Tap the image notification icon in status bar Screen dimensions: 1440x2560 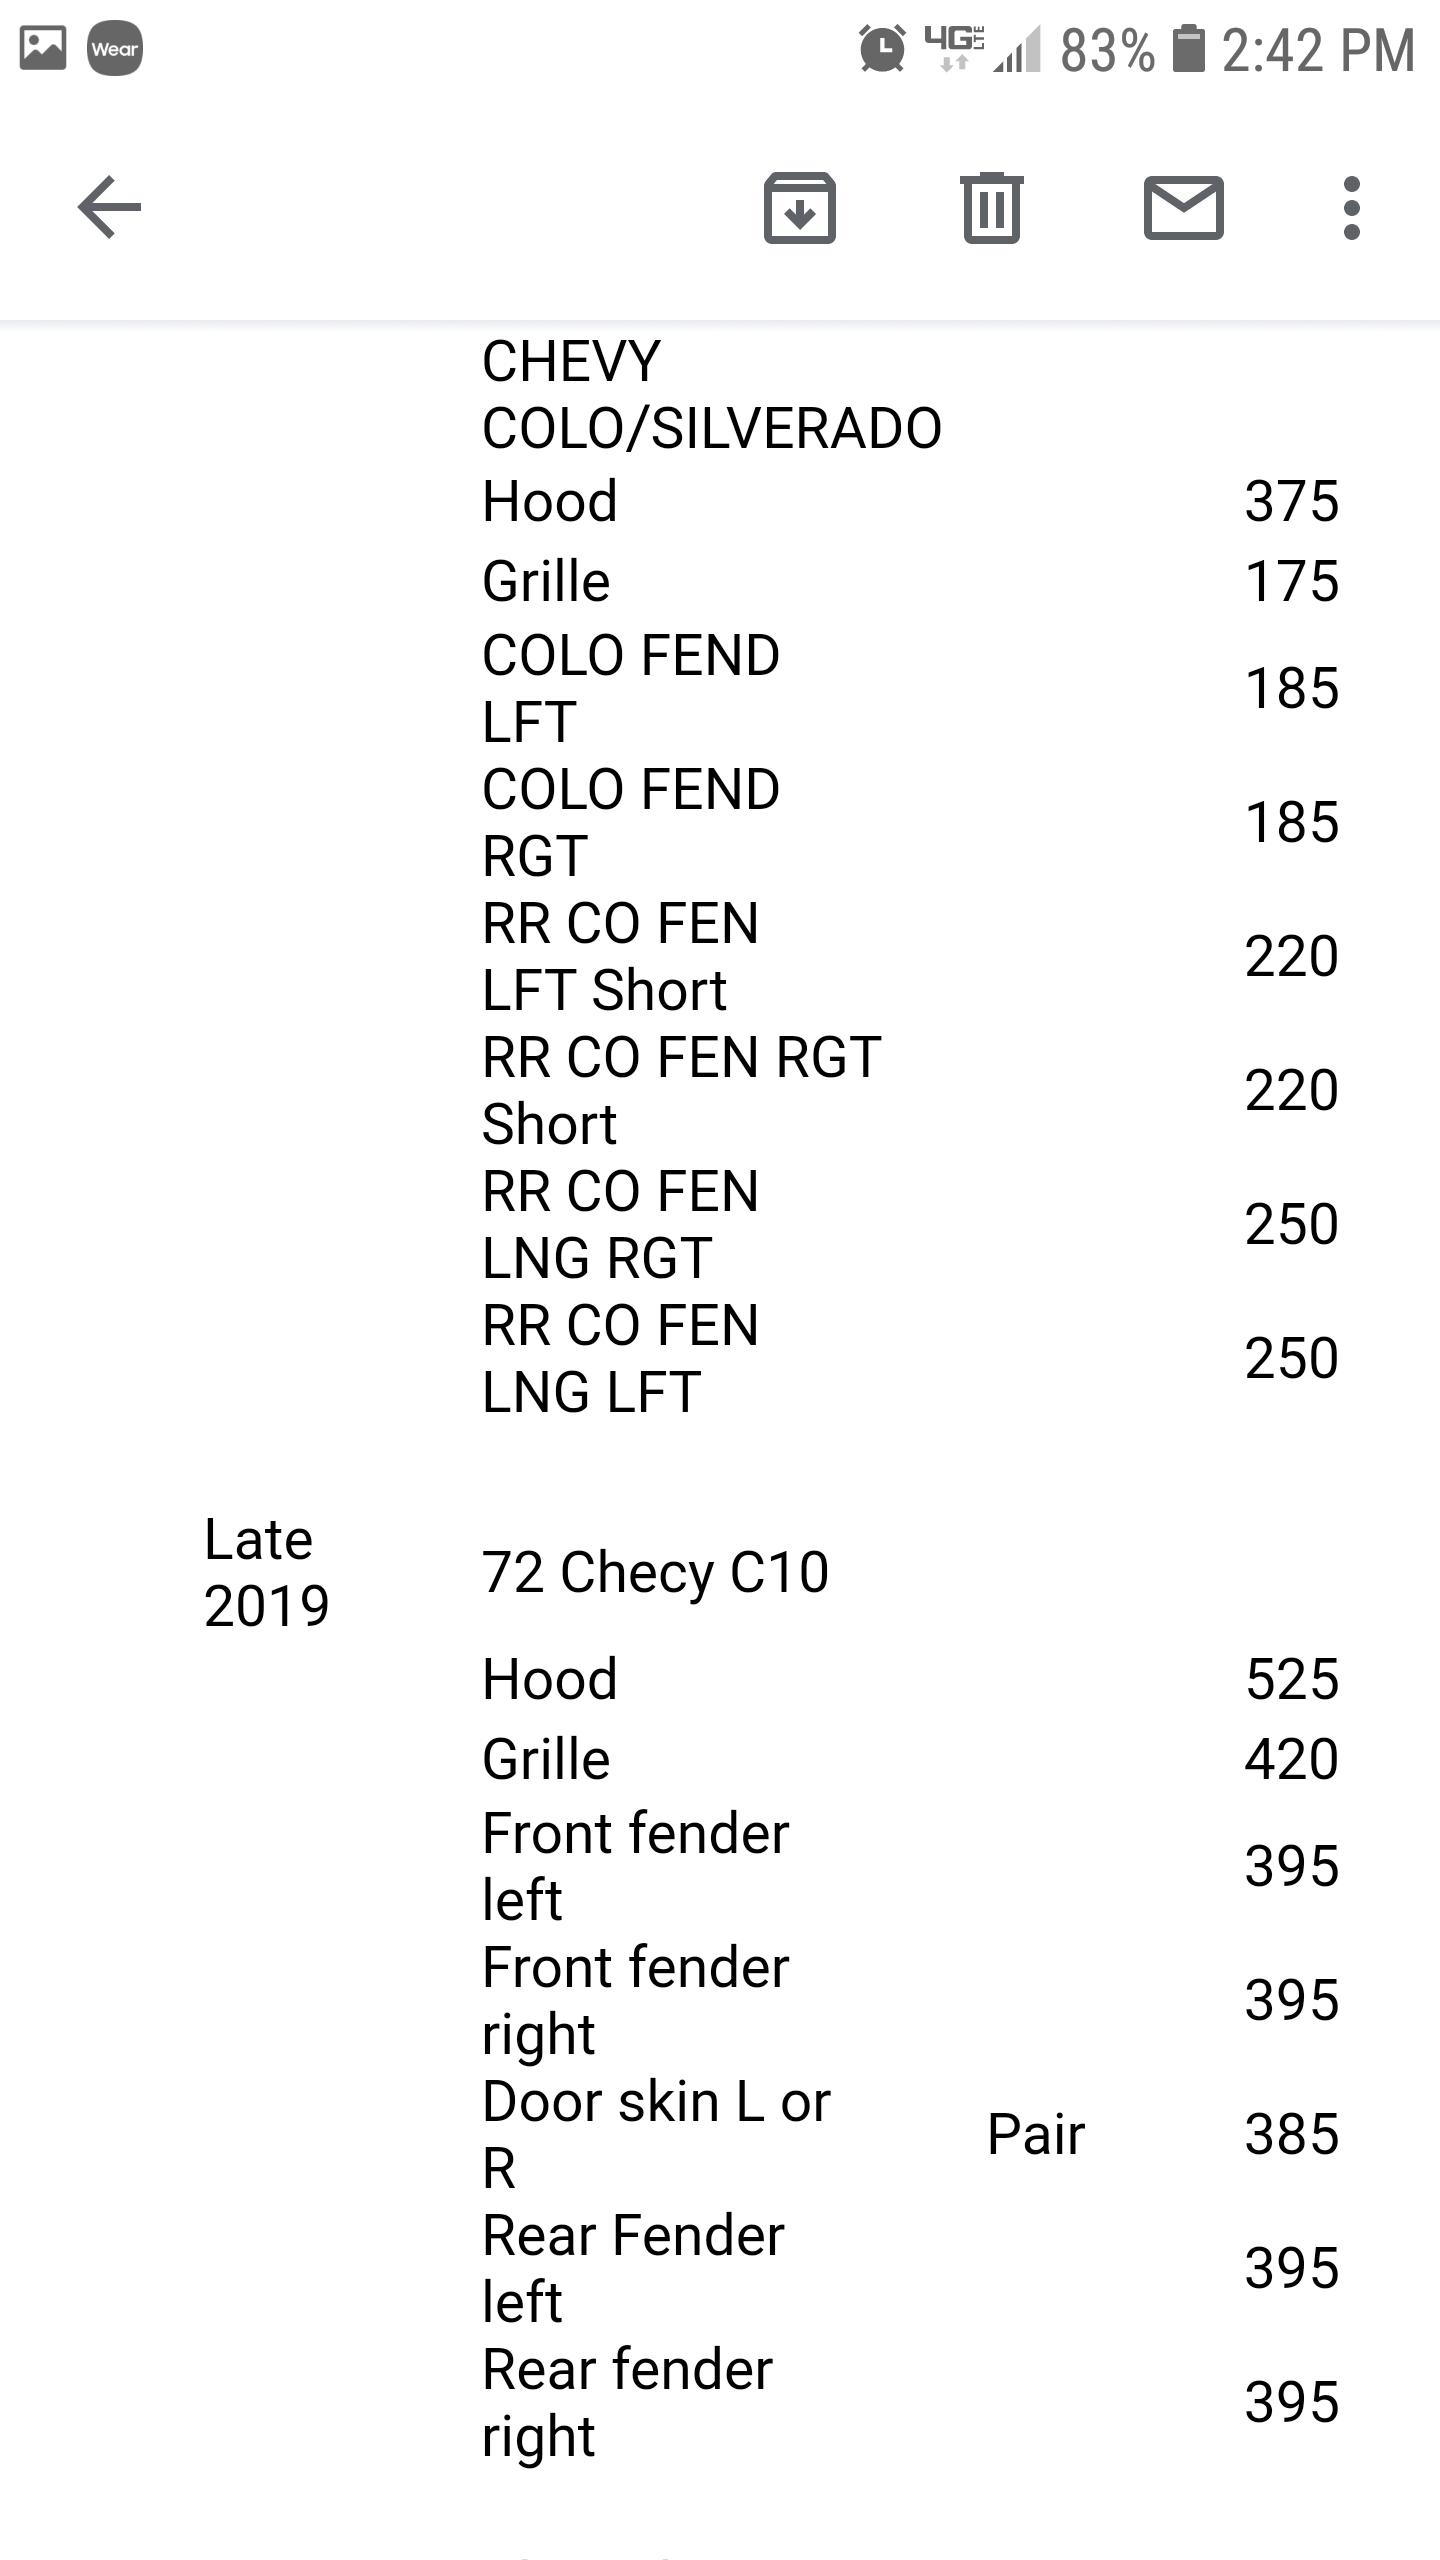[43, 48]
